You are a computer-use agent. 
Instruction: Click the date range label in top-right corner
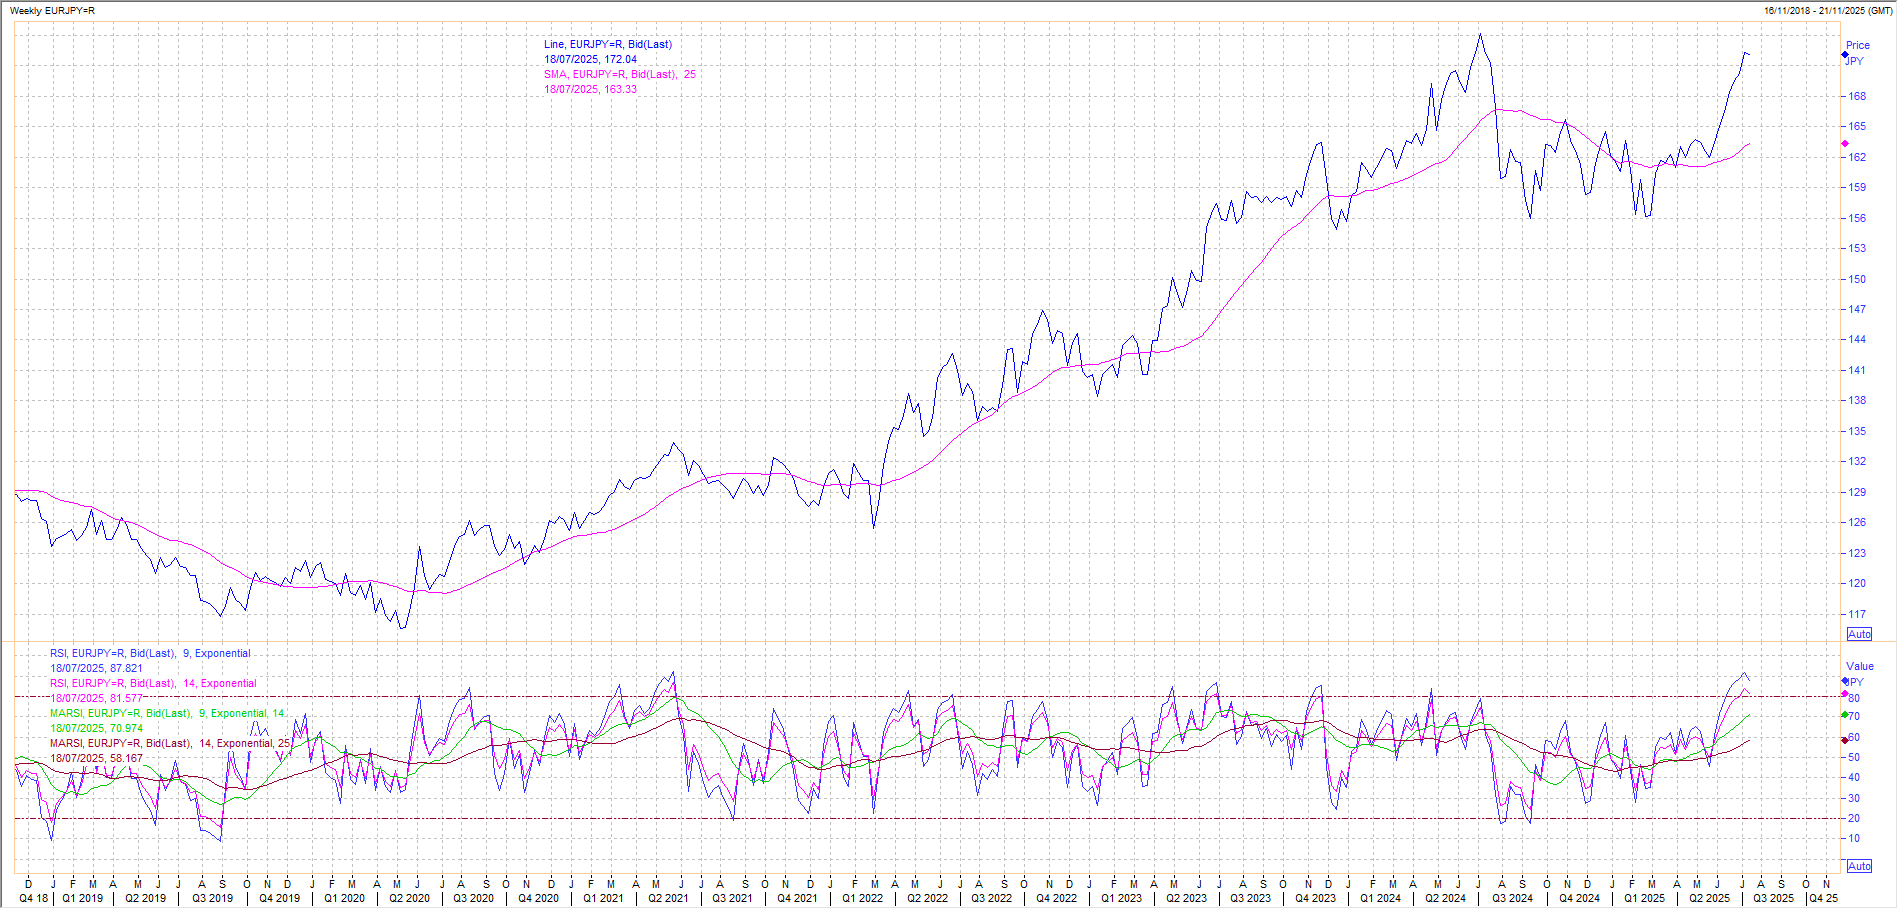pyautogui.click(x=1828, y=10)
